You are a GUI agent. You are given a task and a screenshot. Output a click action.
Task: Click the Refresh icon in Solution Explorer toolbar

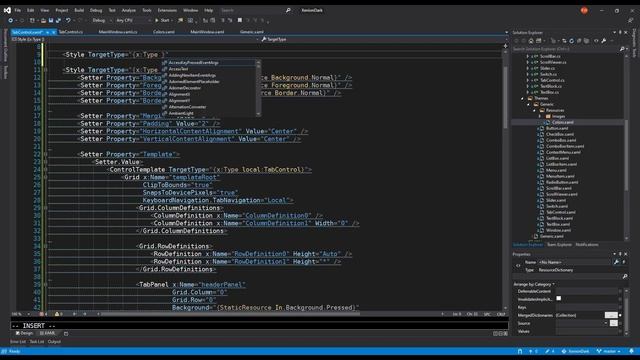[571, 41]
